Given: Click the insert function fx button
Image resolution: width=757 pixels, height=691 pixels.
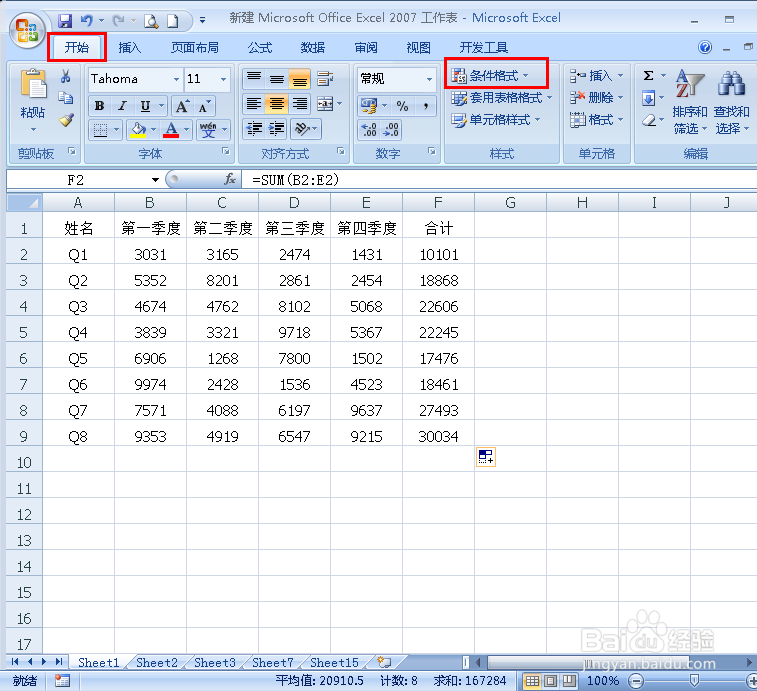Looking at the screenshot, I should pos(230,180).
